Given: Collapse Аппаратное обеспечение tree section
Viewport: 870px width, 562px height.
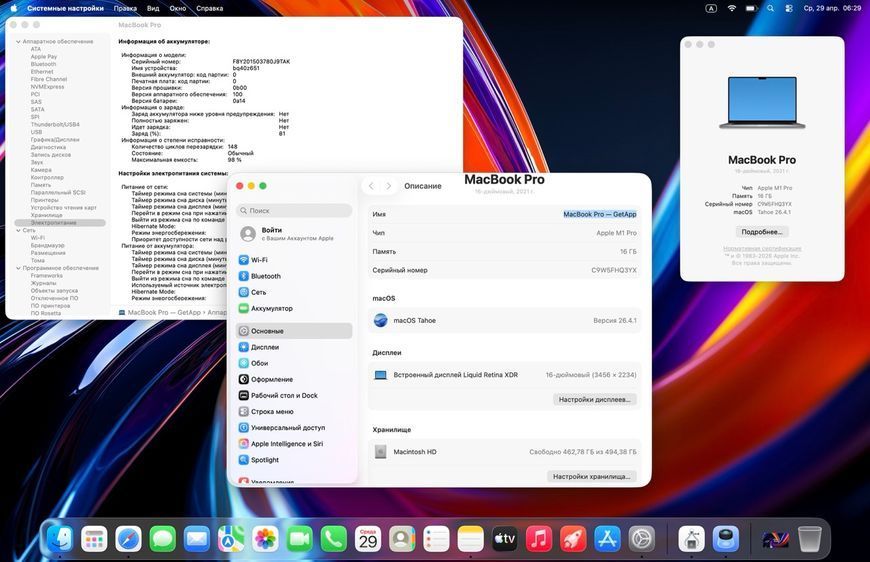Looking at the screenshot, I should (18, 42).
